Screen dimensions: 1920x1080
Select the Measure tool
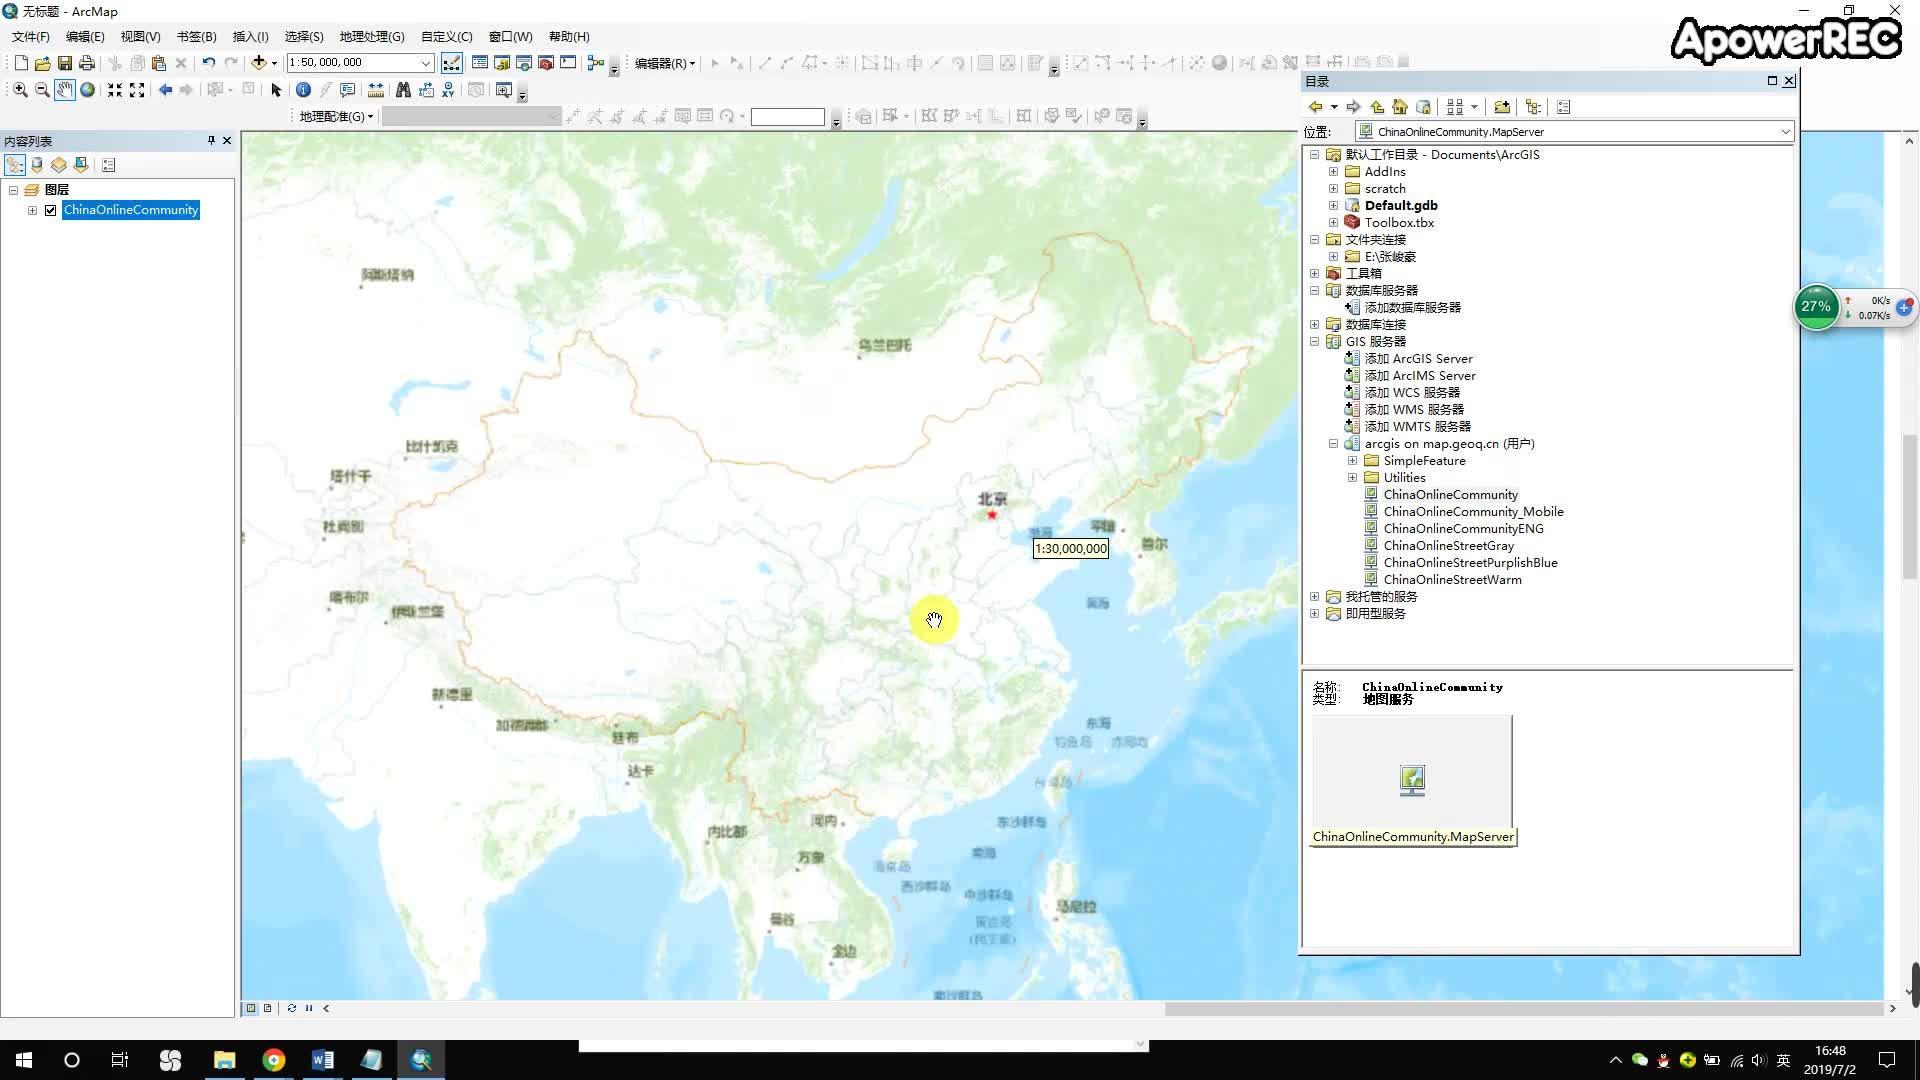pyautogui.click(x=375, y=90)
